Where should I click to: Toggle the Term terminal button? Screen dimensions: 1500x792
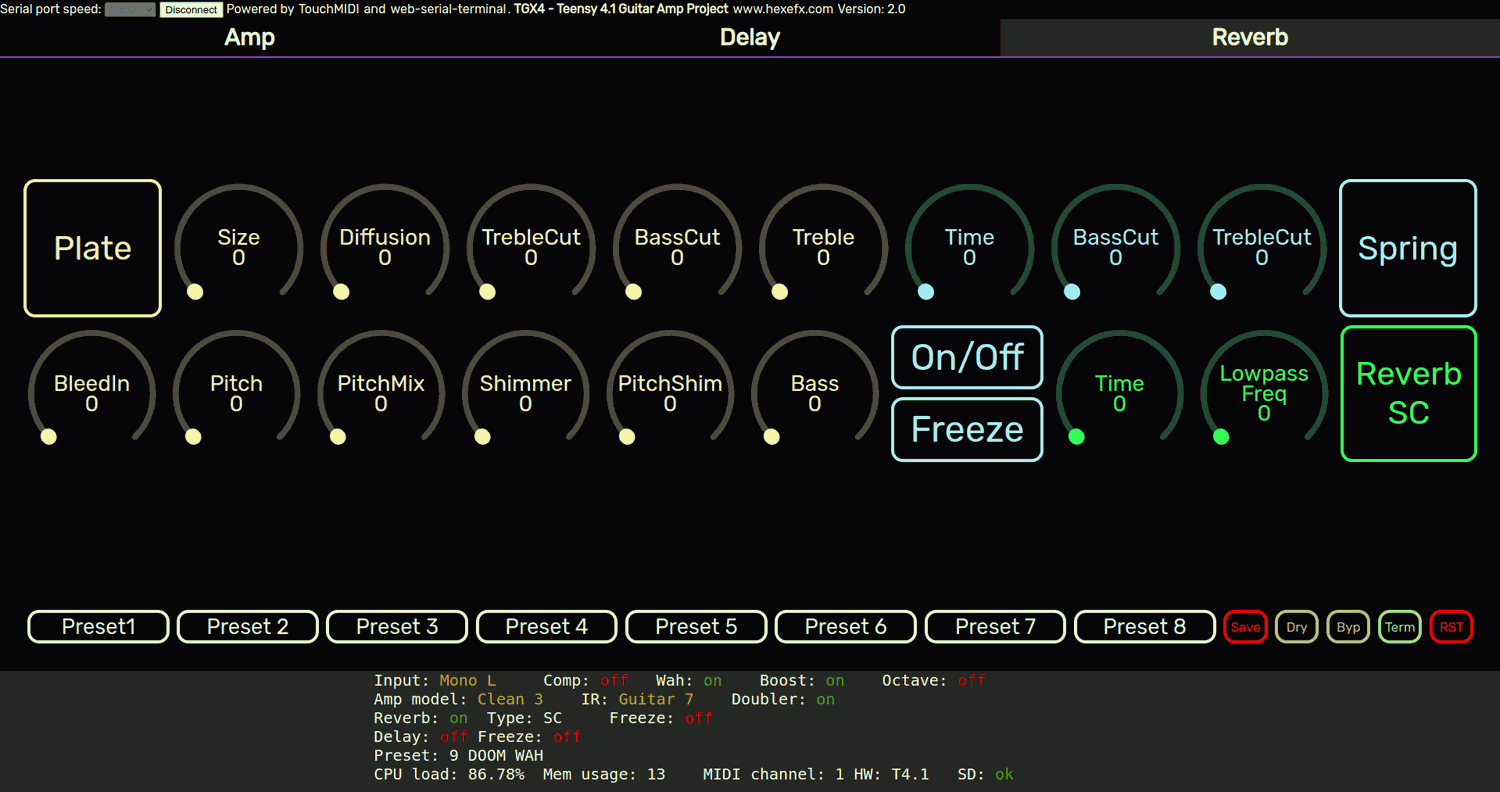1400,627
